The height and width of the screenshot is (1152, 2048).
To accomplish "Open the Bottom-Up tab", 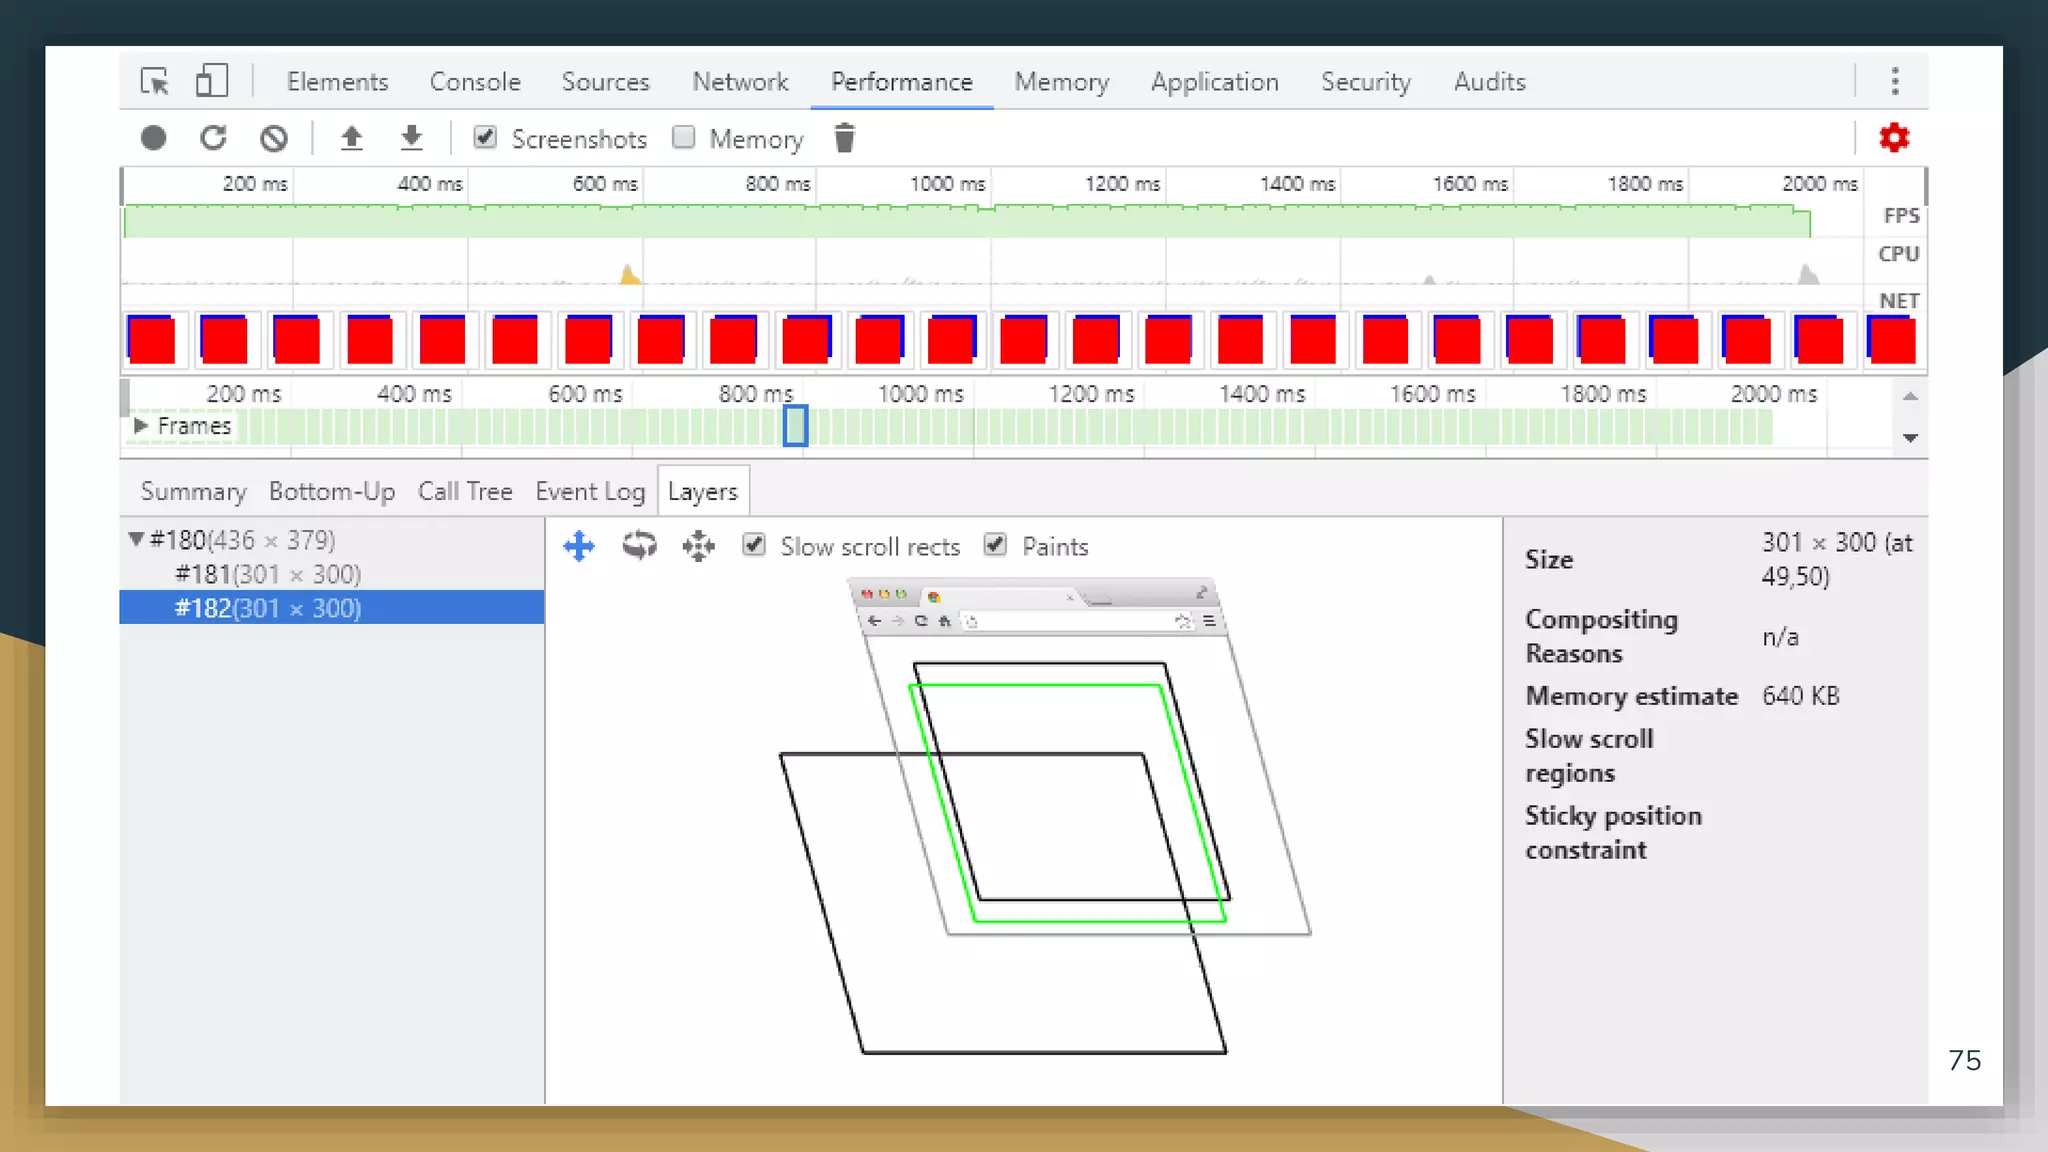I will pos(331,492).
